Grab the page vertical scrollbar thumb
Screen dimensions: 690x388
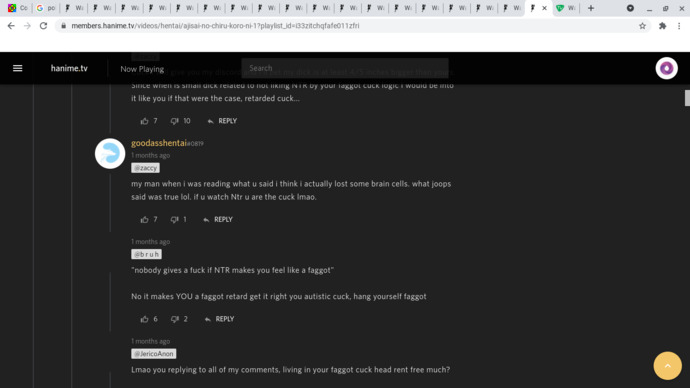point(687,98)
